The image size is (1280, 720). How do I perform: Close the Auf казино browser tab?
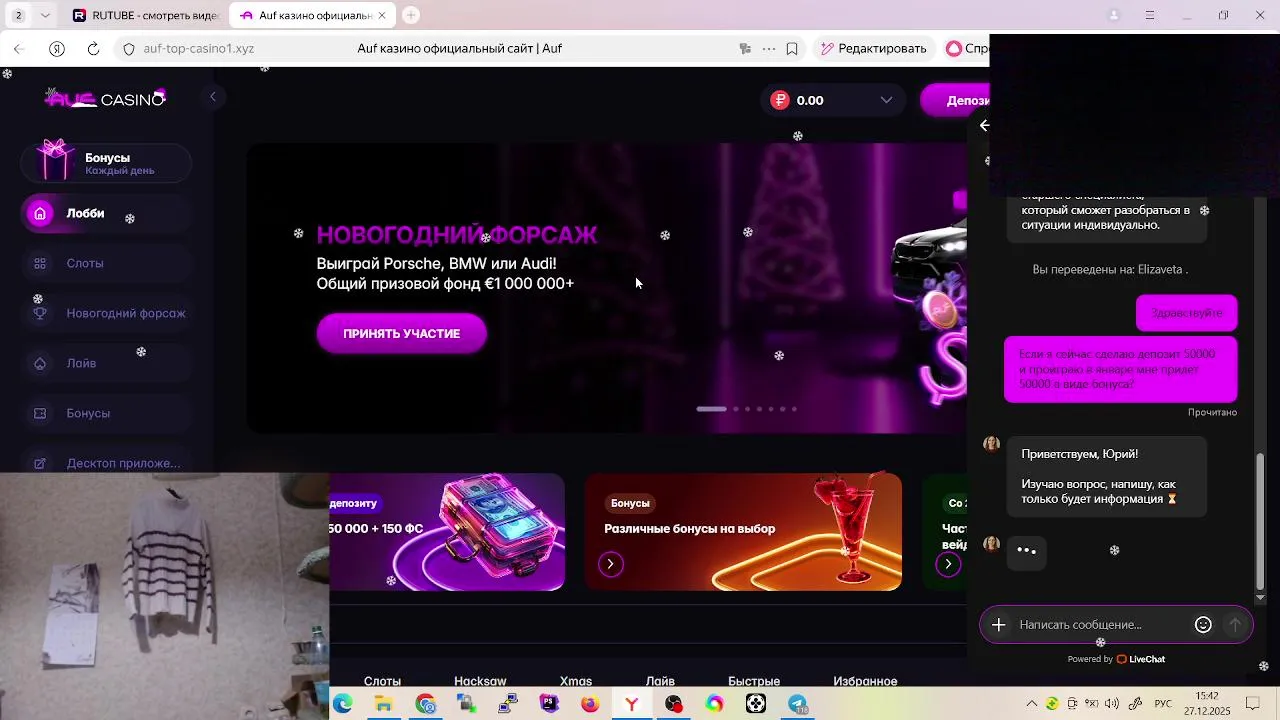(382, 15)
